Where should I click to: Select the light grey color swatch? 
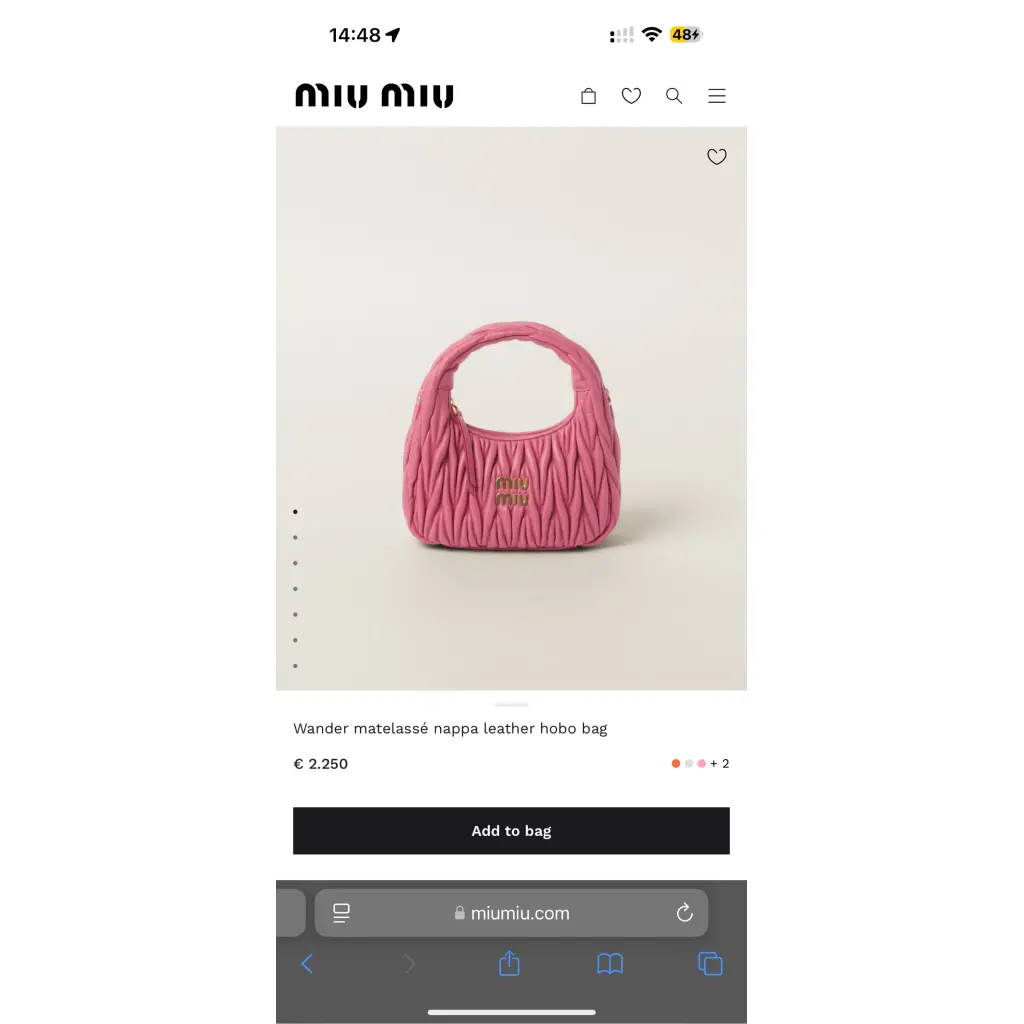[x=689, y=763]
